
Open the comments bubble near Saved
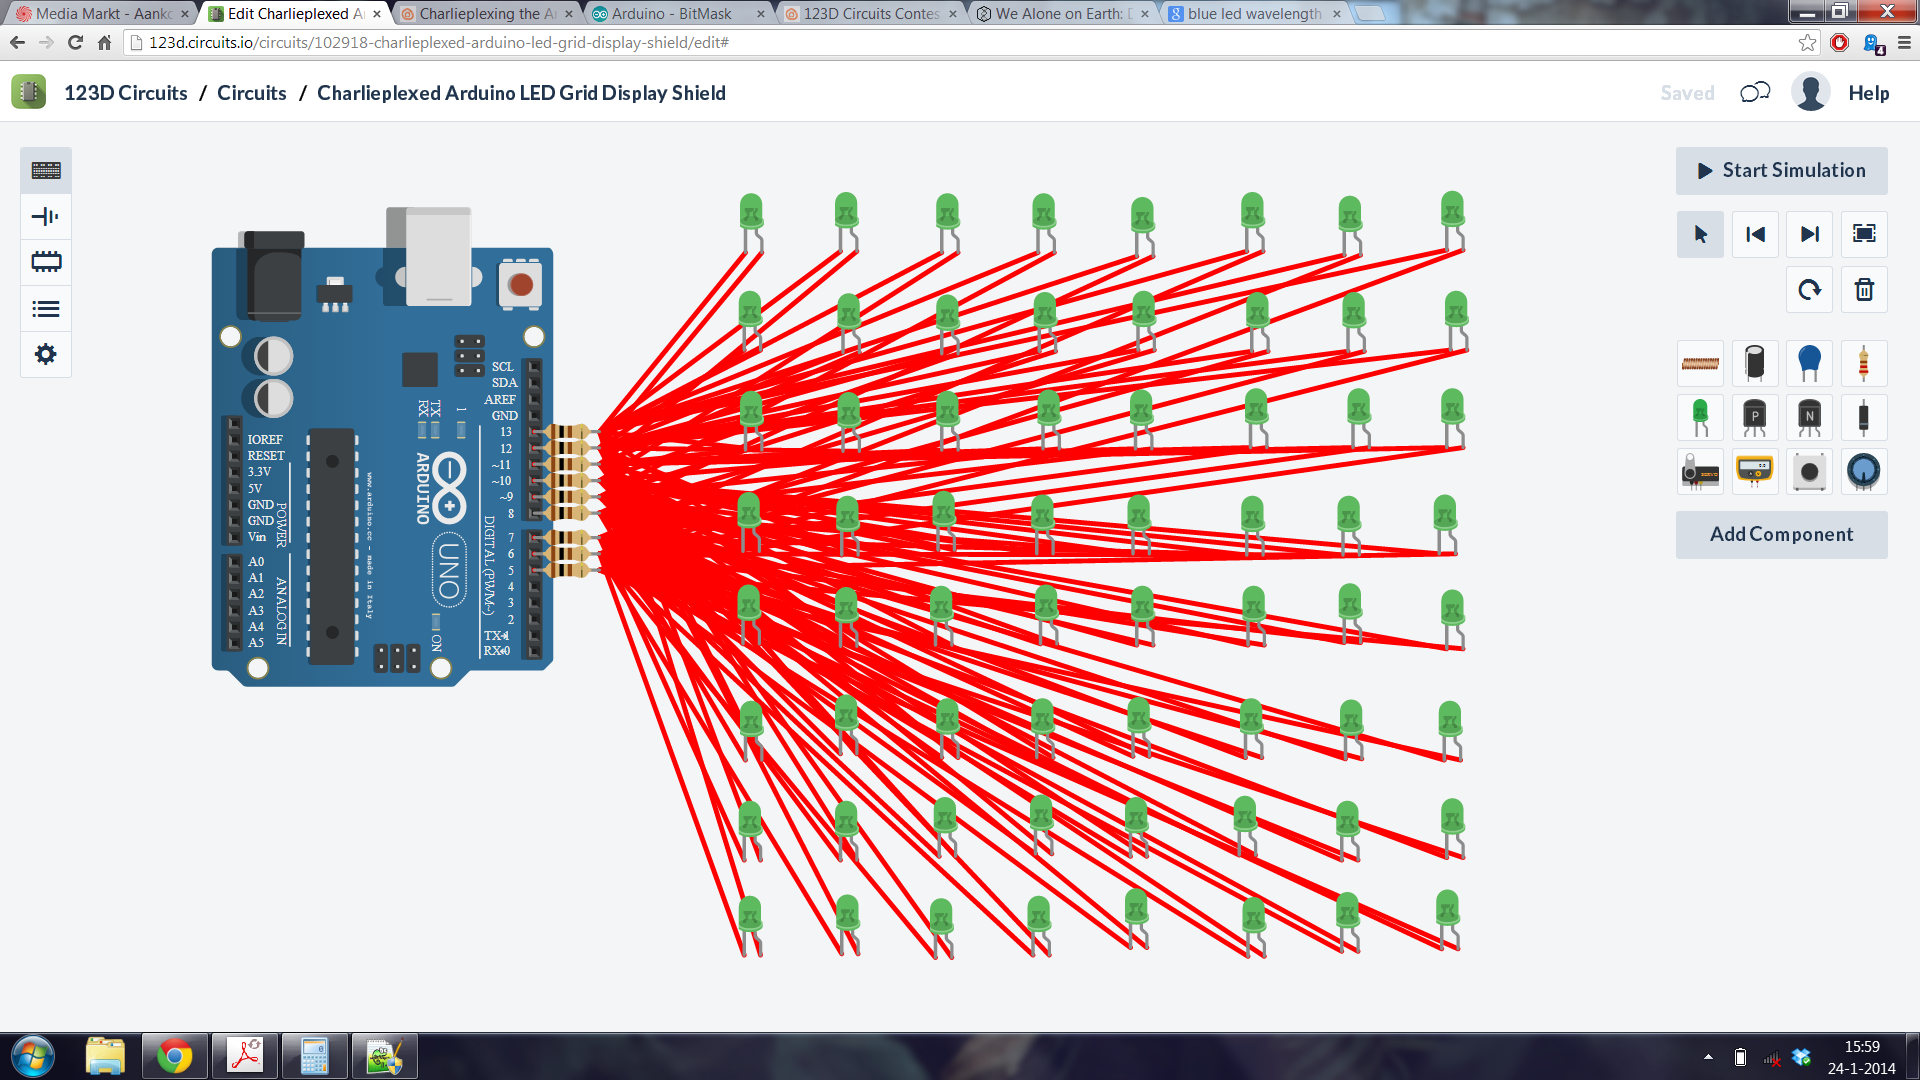coord(1754,92)
